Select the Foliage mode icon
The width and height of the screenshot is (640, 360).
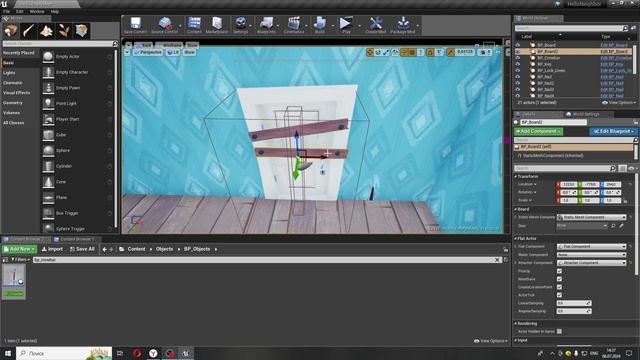coord(63,31)
